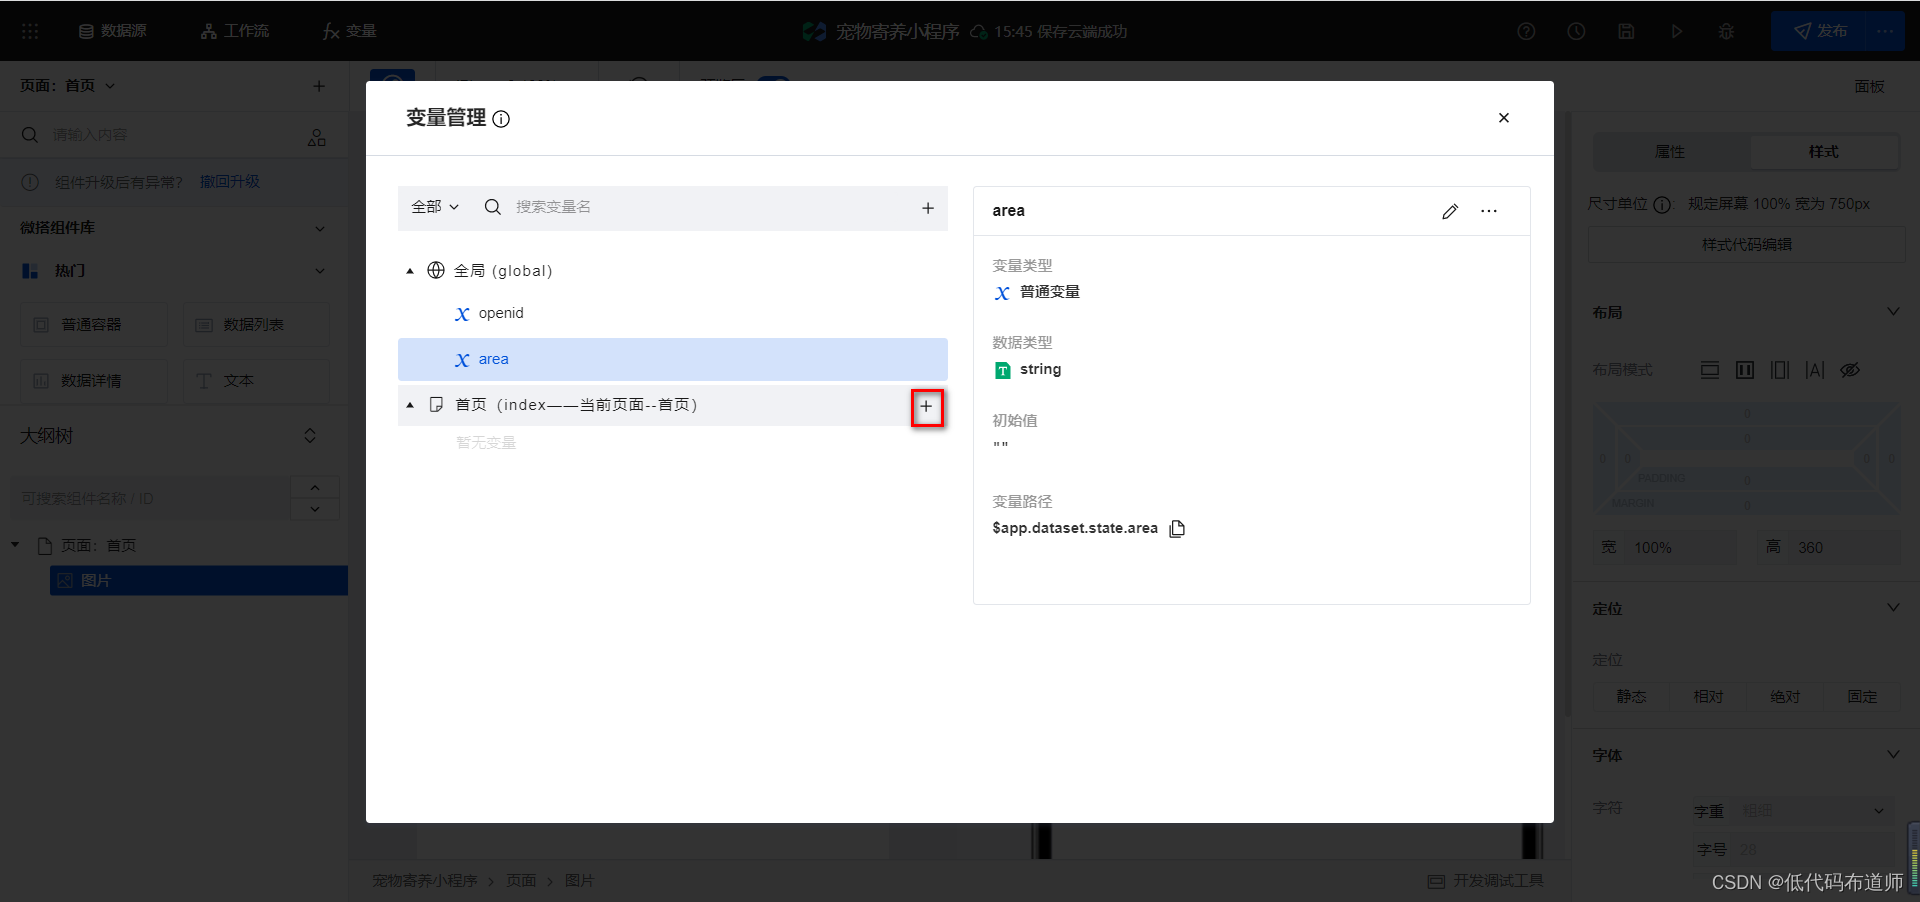
Task: Select the 数据详情 component
Action: pos(94,381)
